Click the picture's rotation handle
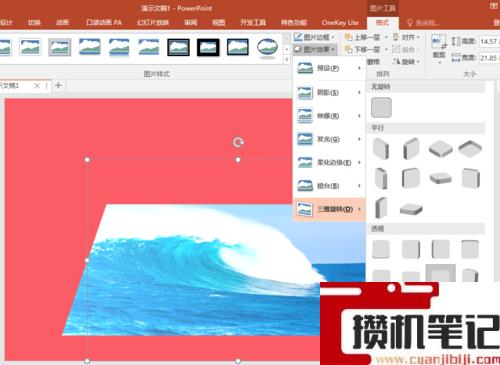 pos(238,142)
